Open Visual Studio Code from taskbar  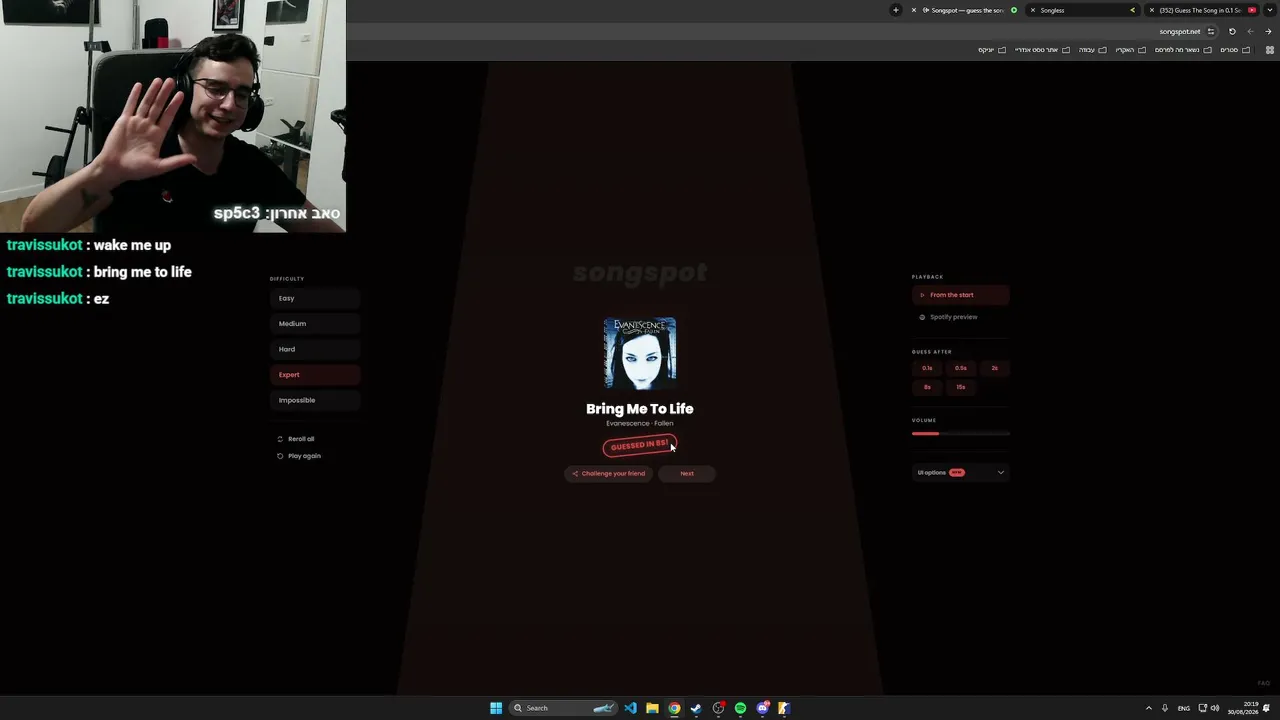click(630, 708)
